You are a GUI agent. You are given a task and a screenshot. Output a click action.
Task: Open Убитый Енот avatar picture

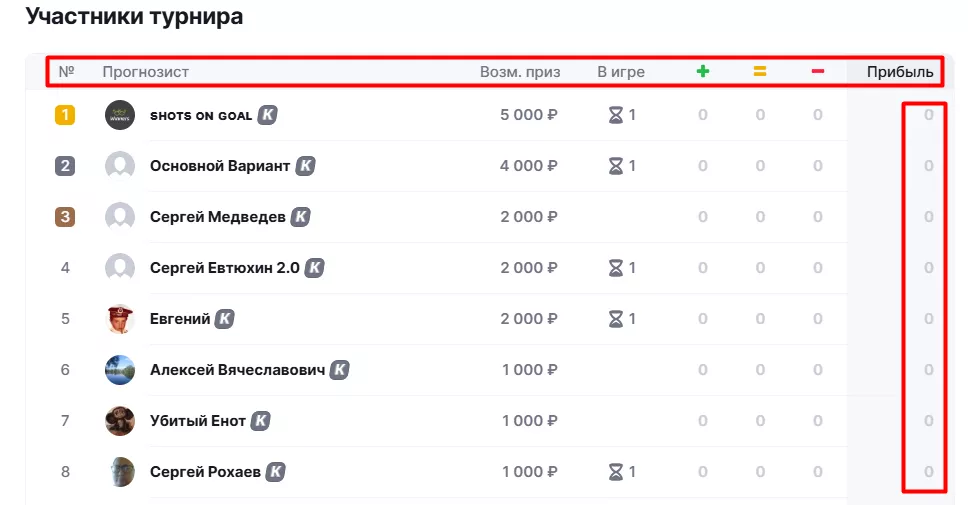[120, 421]
